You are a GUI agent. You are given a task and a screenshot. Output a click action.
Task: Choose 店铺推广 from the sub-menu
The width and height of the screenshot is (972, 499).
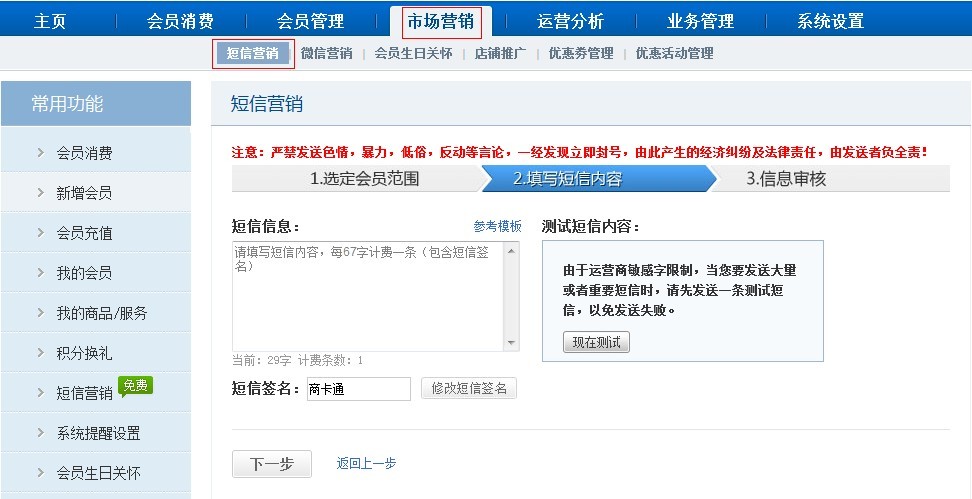pyautogui.click(x=500, y=54)
